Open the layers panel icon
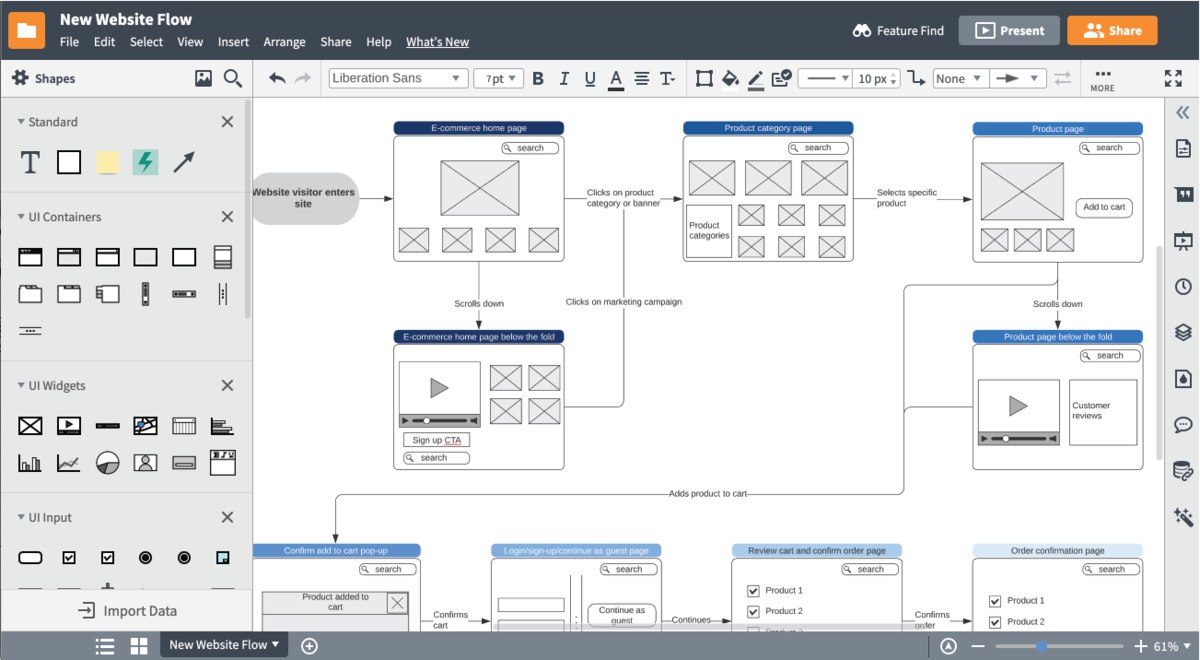The width and height of the screenshot is (1200, 660). [1183, 332]
